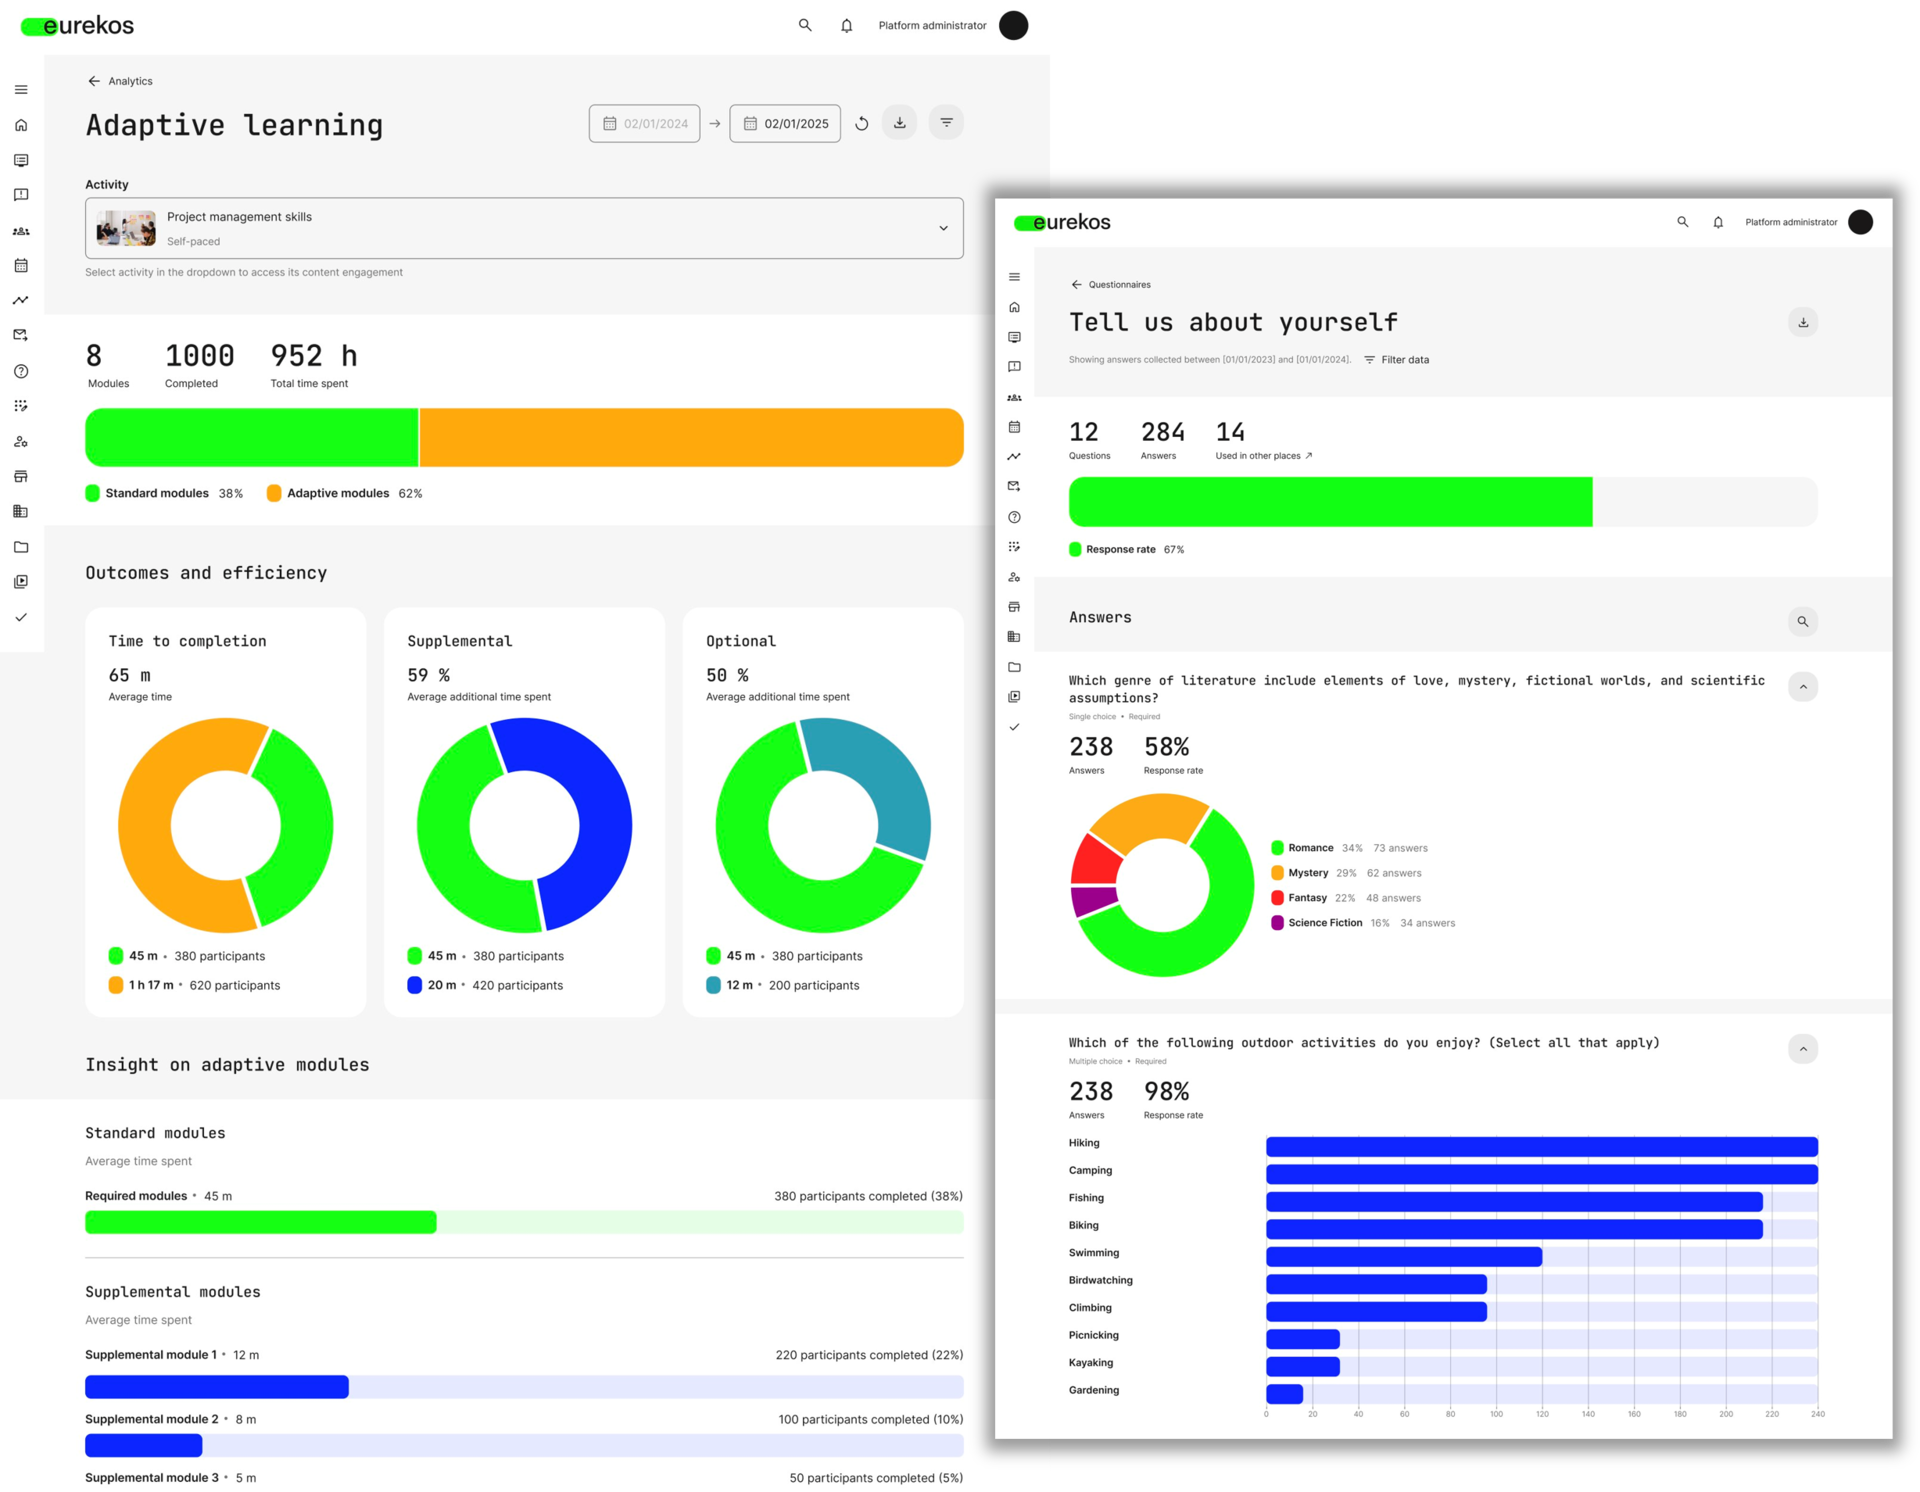The image size is (1920, 1492).
Task: Click home icon in left sidebar
Action: (x=21, y=125)
